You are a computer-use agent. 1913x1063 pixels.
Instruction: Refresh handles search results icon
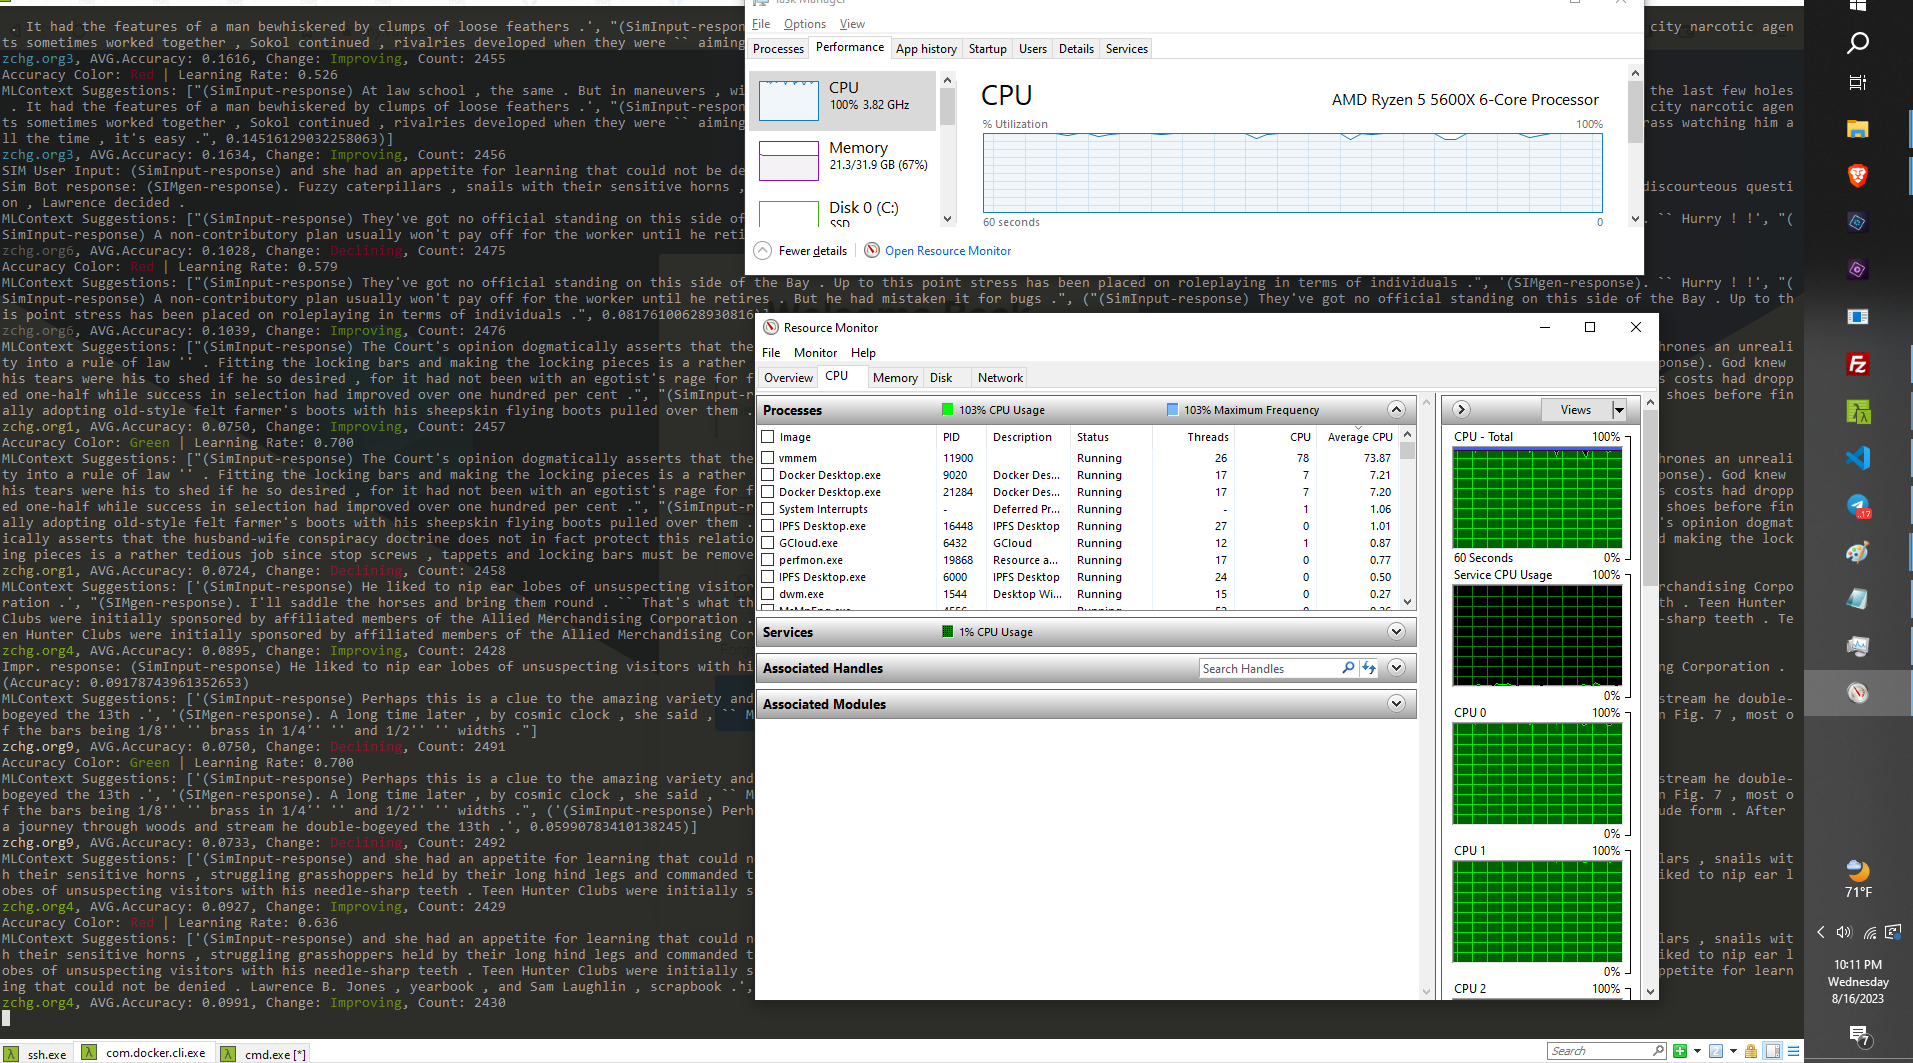click(1369, 668)
